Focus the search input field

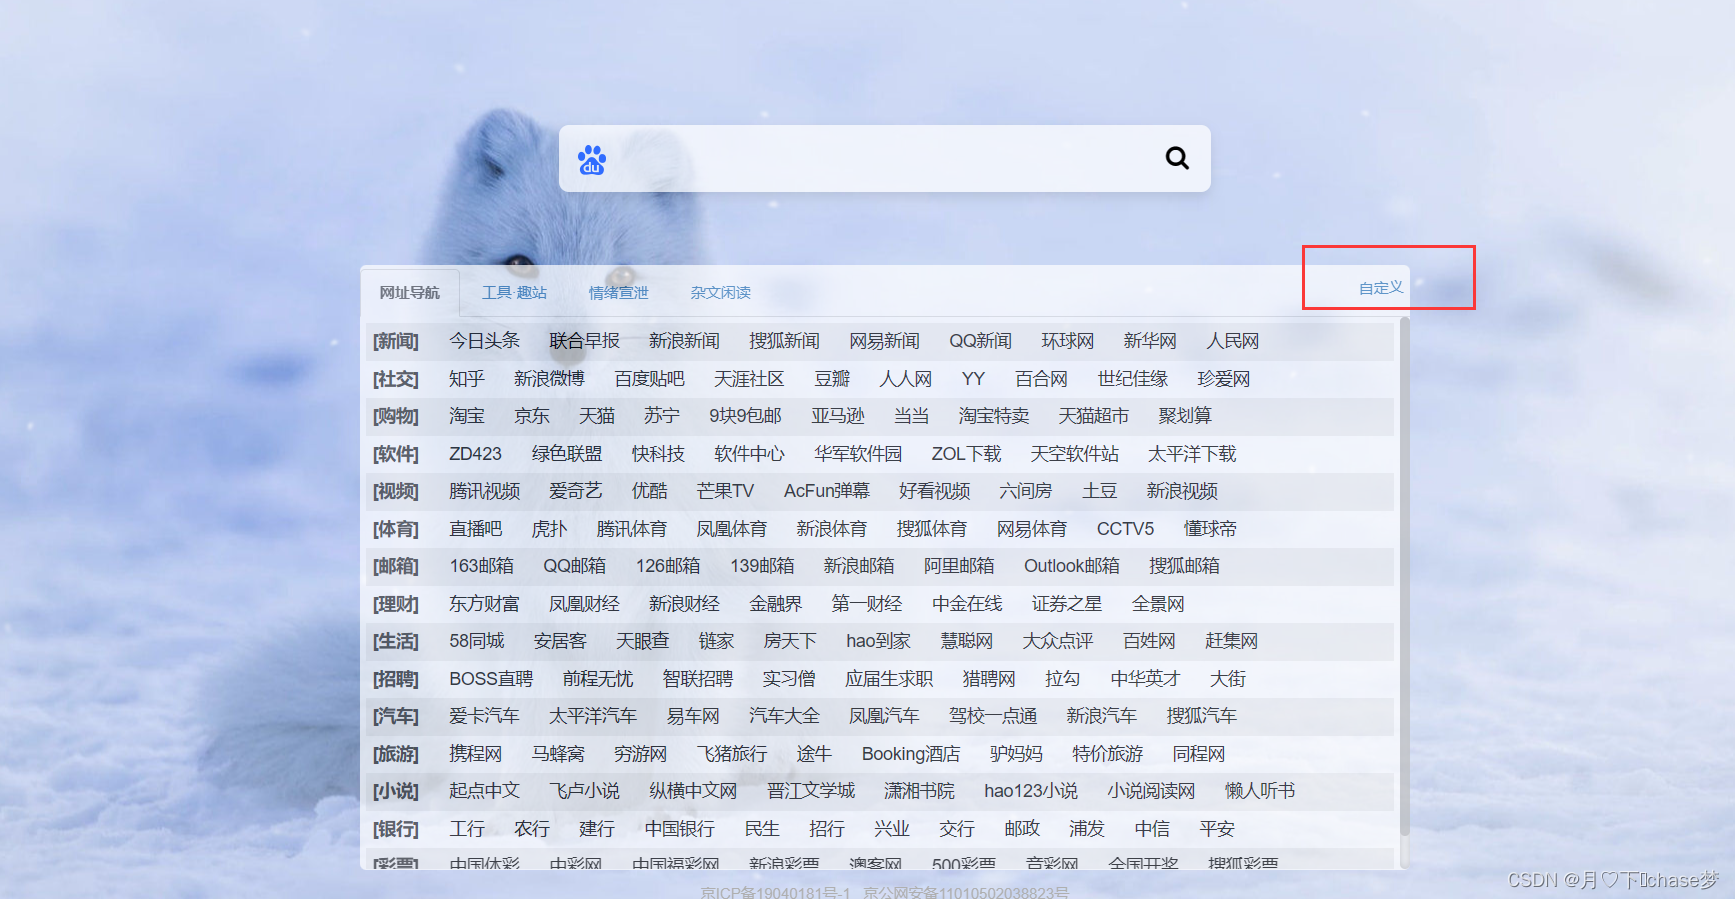(884, 158)
